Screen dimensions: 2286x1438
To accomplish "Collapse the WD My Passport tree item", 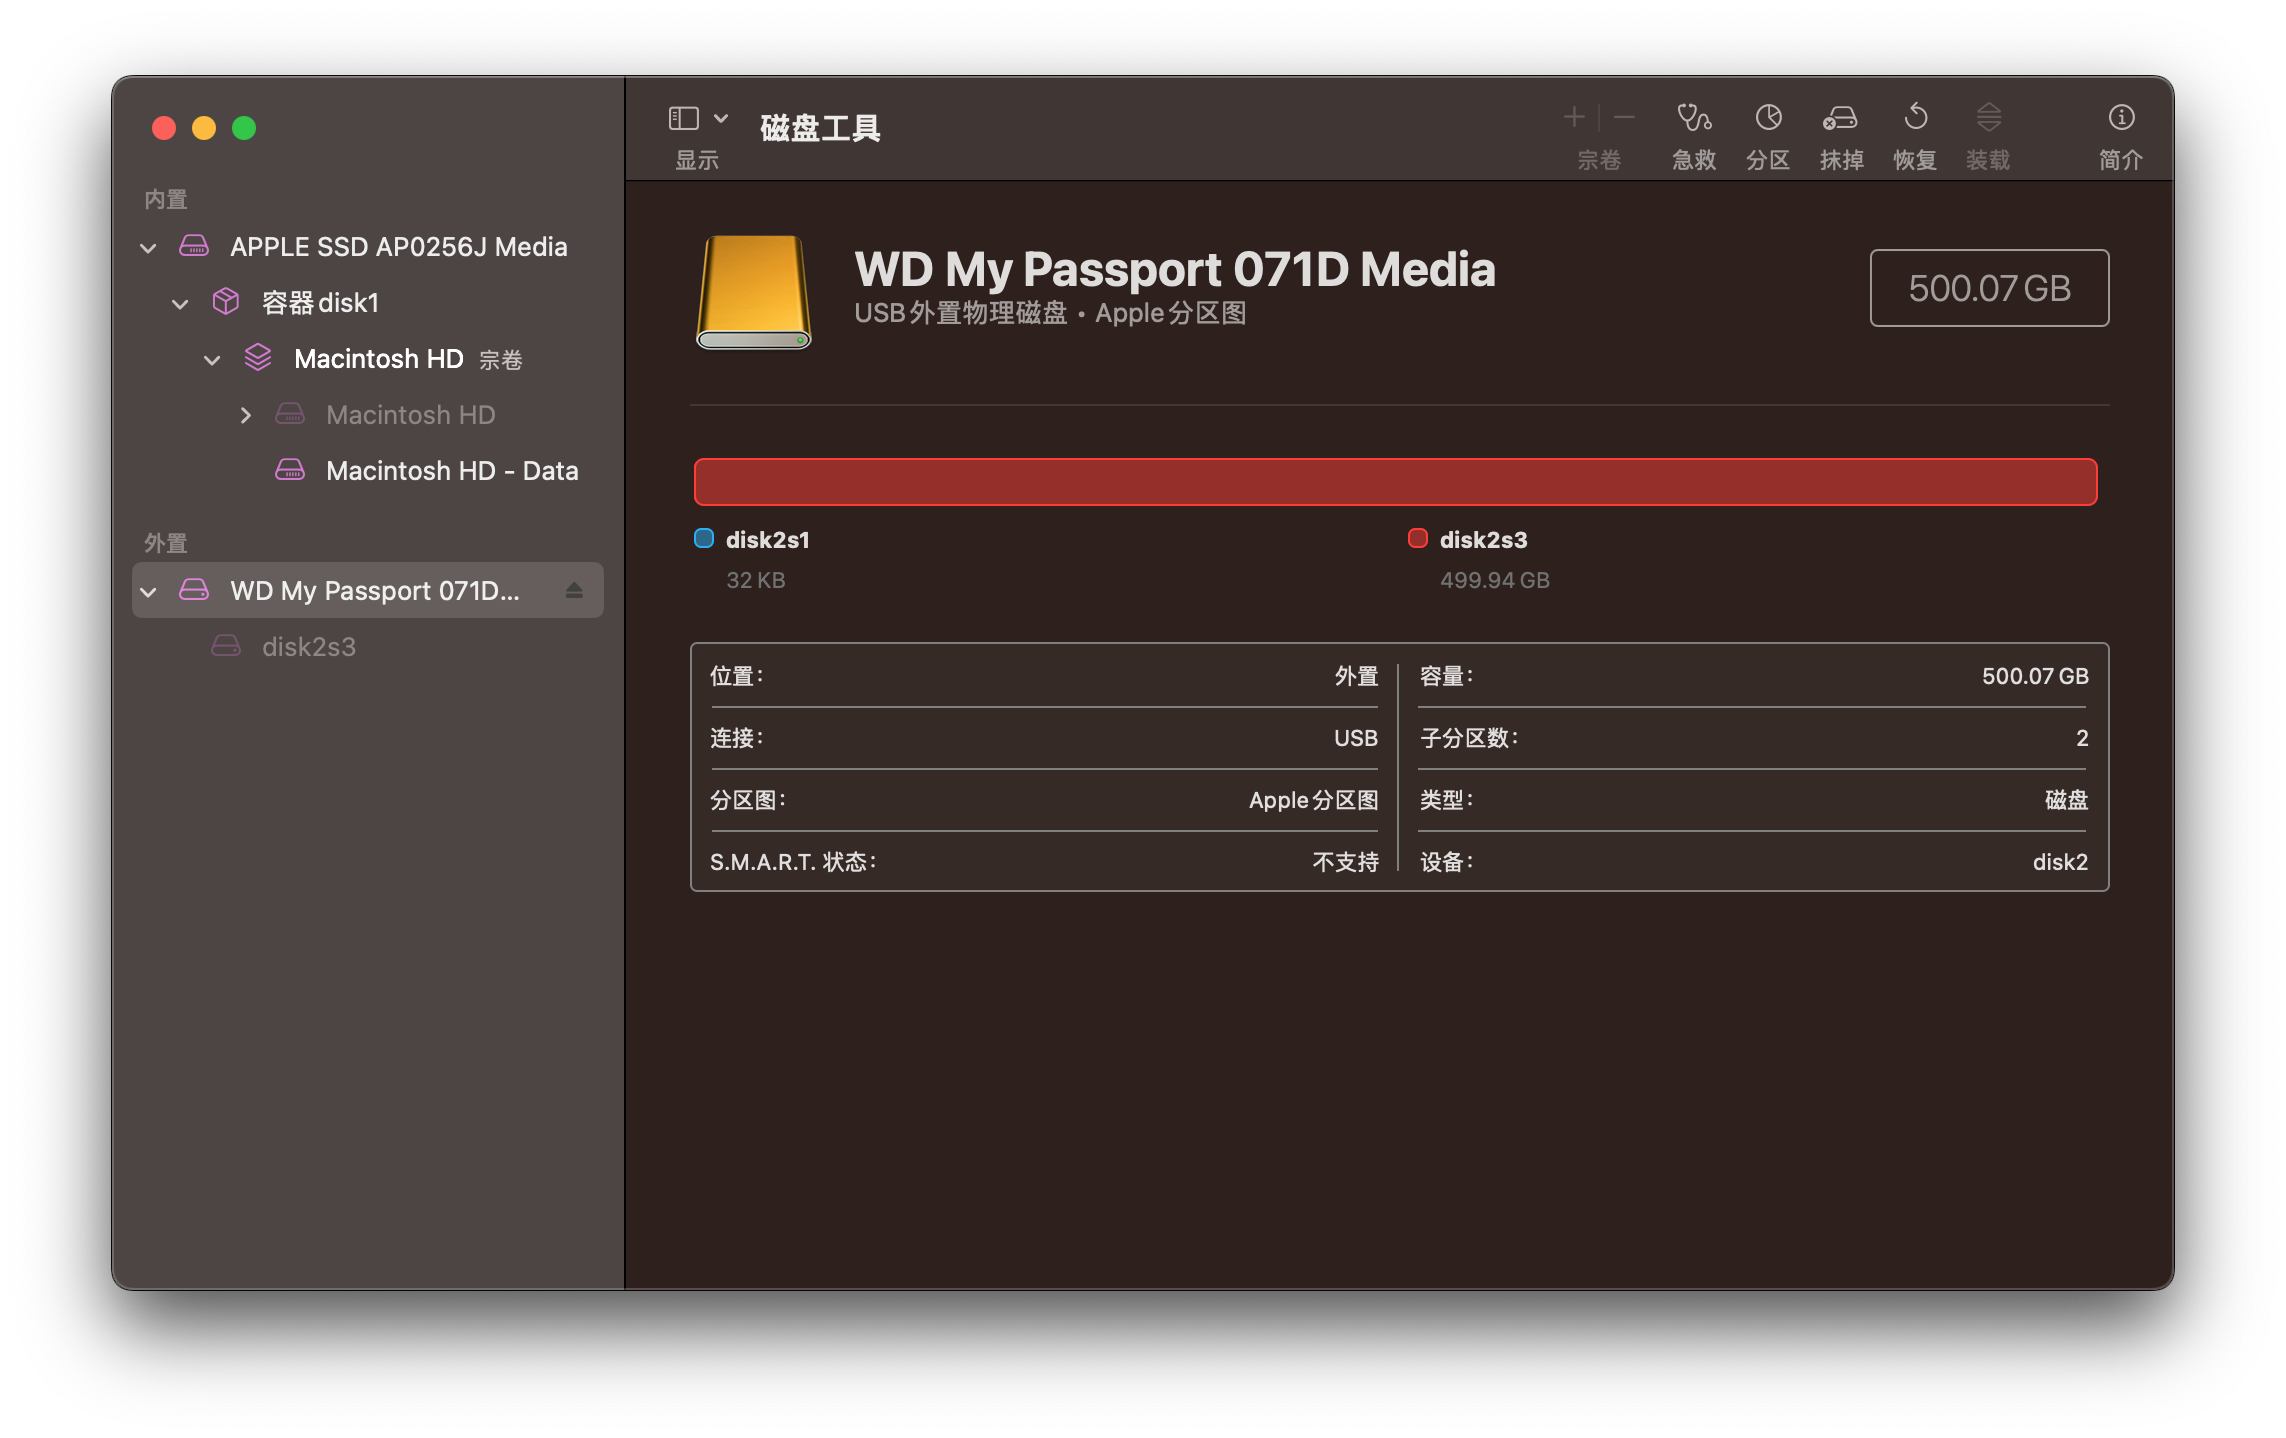I will click(x=148, y=592).
